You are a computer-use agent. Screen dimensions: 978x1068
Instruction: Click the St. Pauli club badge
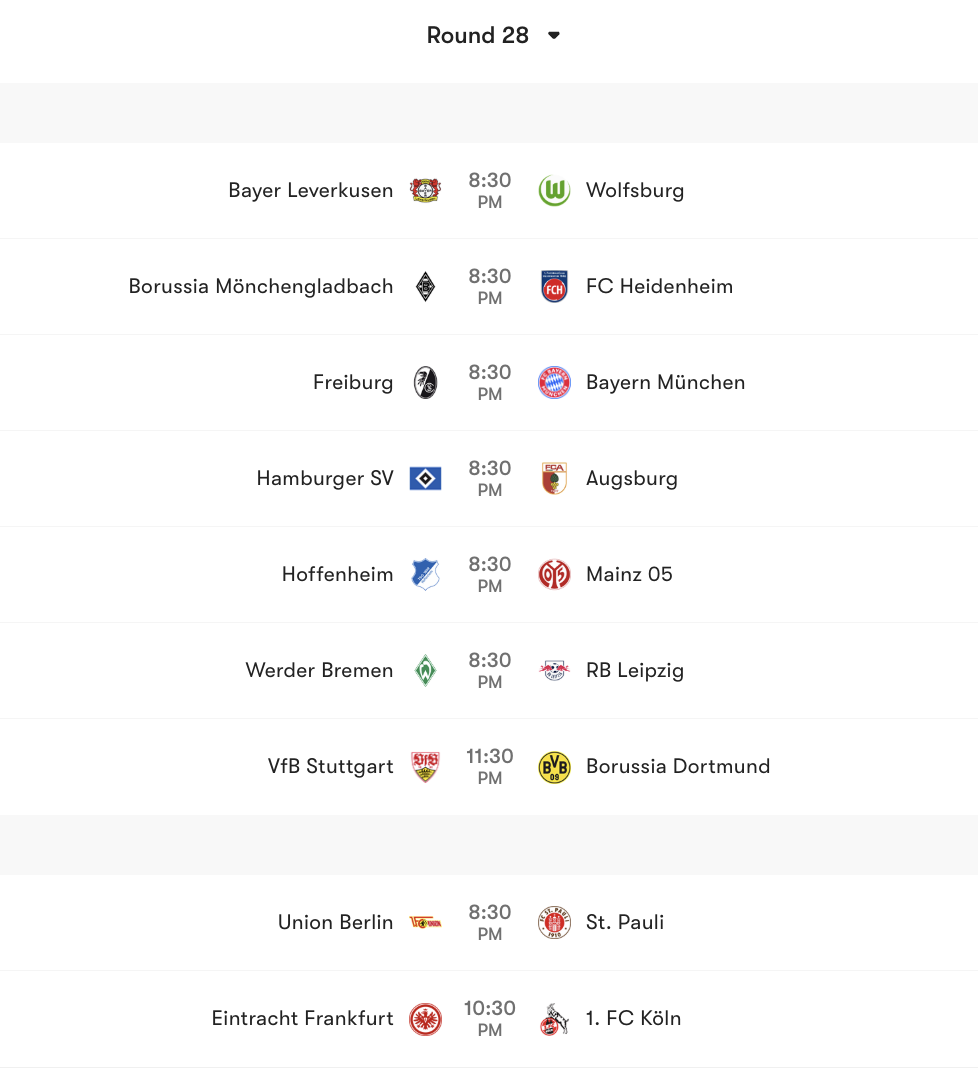553,922
